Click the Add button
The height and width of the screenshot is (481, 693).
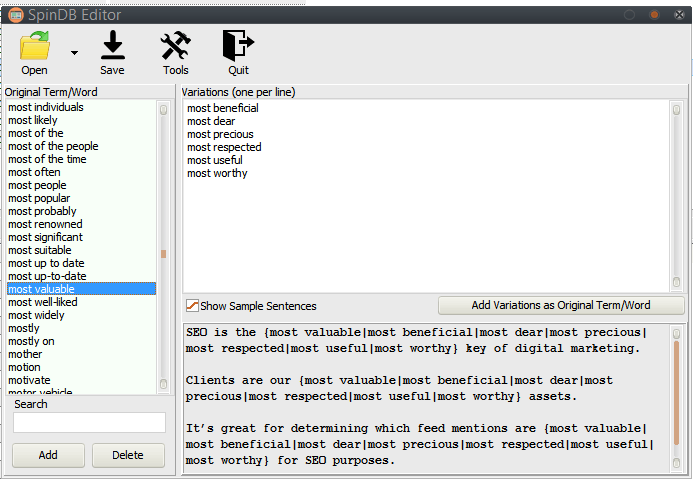pos(48,455)
